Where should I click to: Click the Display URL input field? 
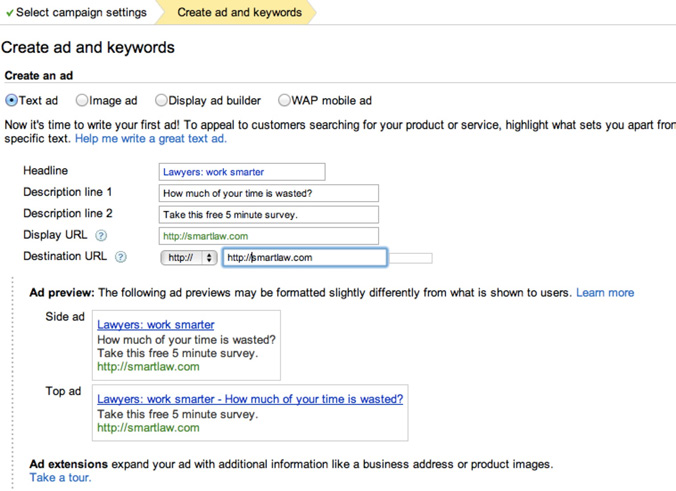tap(268, 236)
